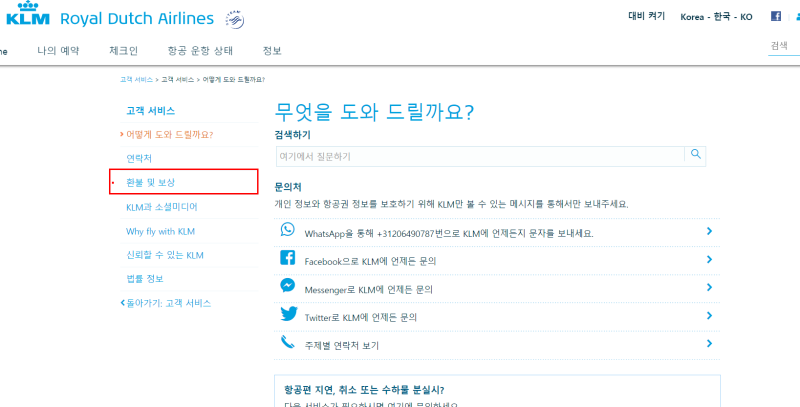The height and width of the screenshot is (407, 800).
Task: Open Messenger로 KLM에 언제든 문의 text
Action: (368, 290)
